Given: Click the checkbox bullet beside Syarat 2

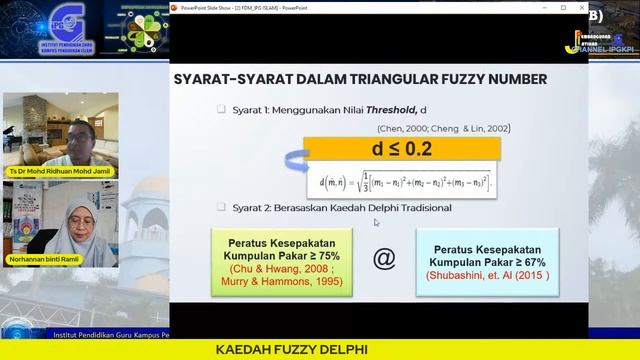Looking at the screenshot, I should tap(221, 207).
